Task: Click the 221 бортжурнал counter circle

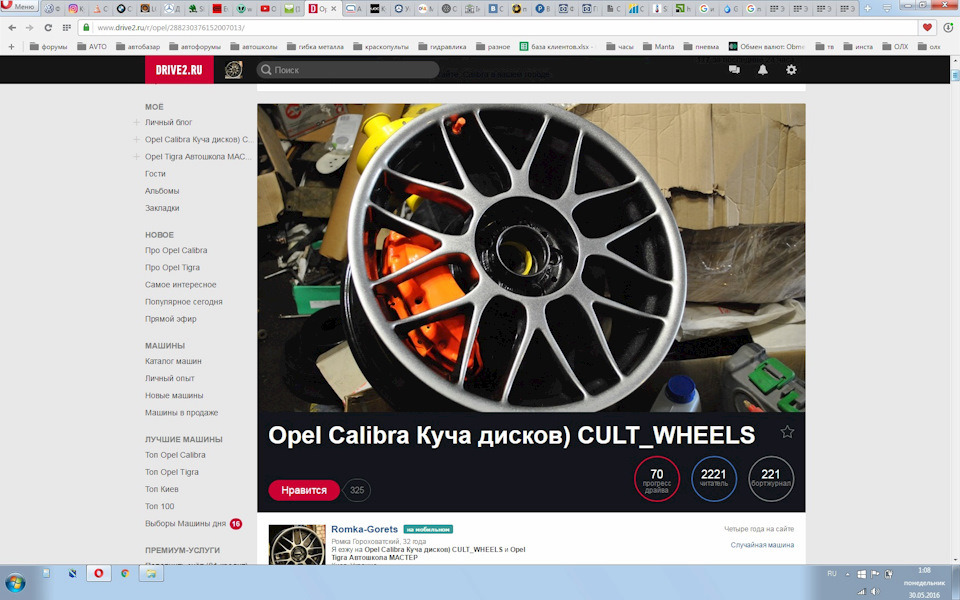Action: coord(771,479)
